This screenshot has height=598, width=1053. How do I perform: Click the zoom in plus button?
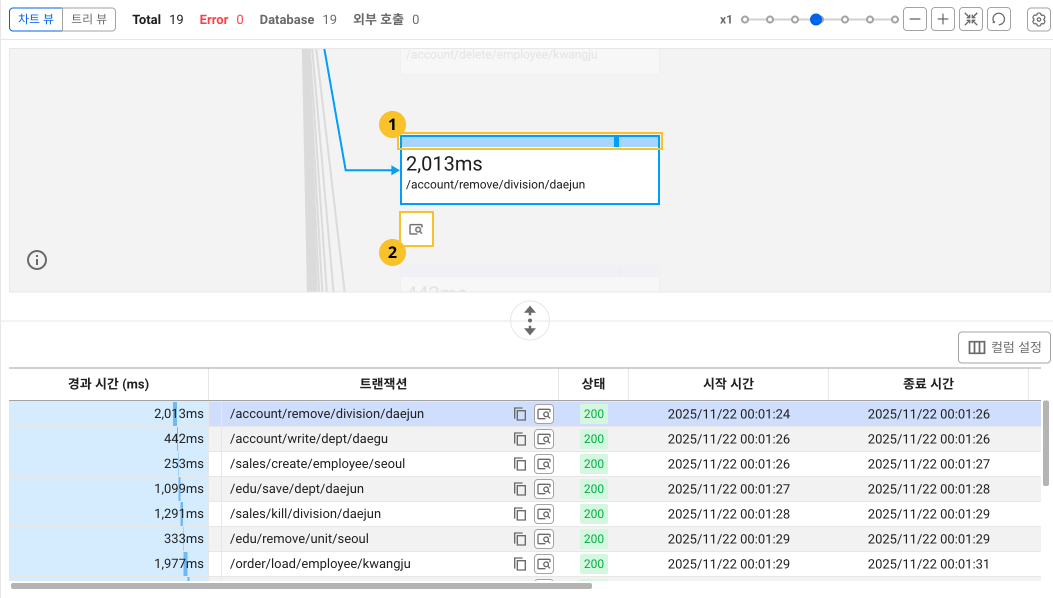[x=942, y=20]
